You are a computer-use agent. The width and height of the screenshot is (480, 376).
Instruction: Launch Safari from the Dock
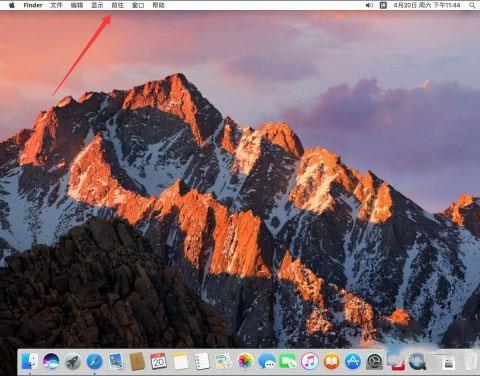[95, 361]
